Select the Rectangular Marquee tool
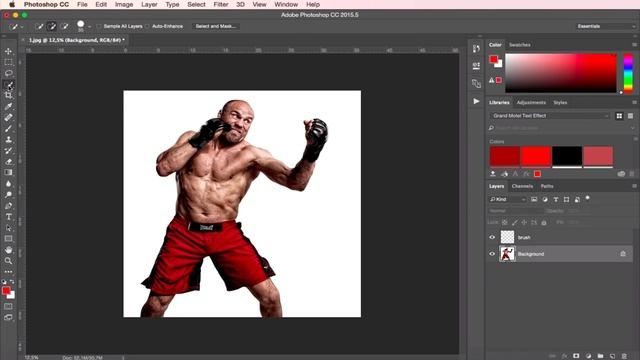 [8, 62]
